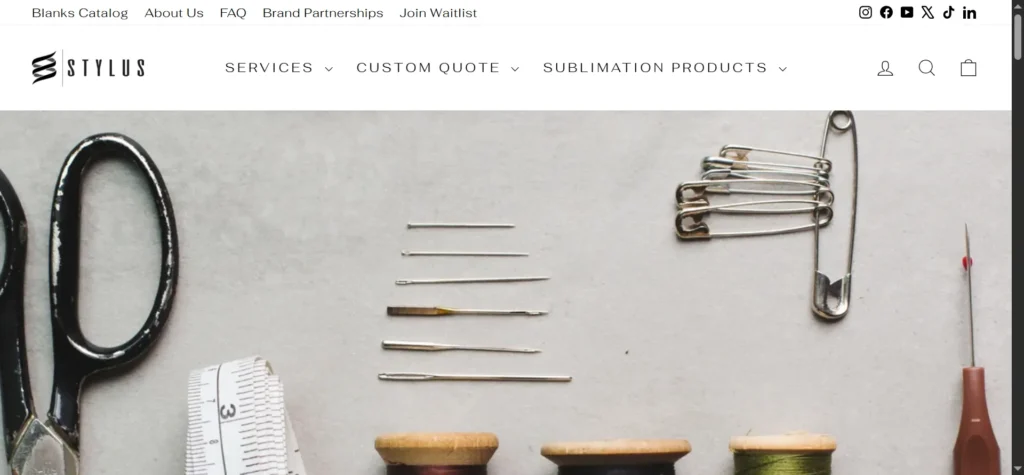Open the Blanks Catalog link

80,13
